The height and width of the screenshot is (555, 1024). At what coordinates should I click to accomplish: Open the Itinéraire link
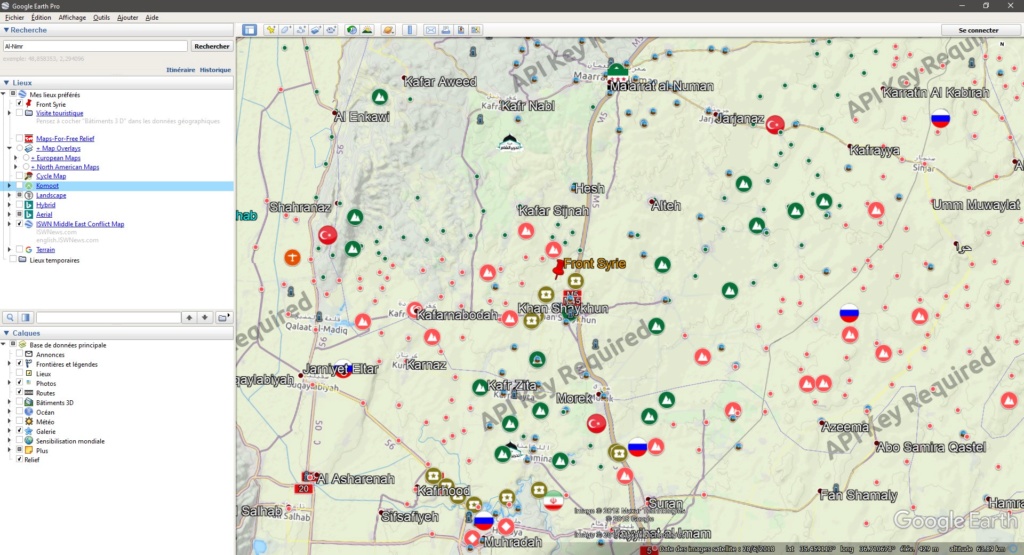point(180,70)
